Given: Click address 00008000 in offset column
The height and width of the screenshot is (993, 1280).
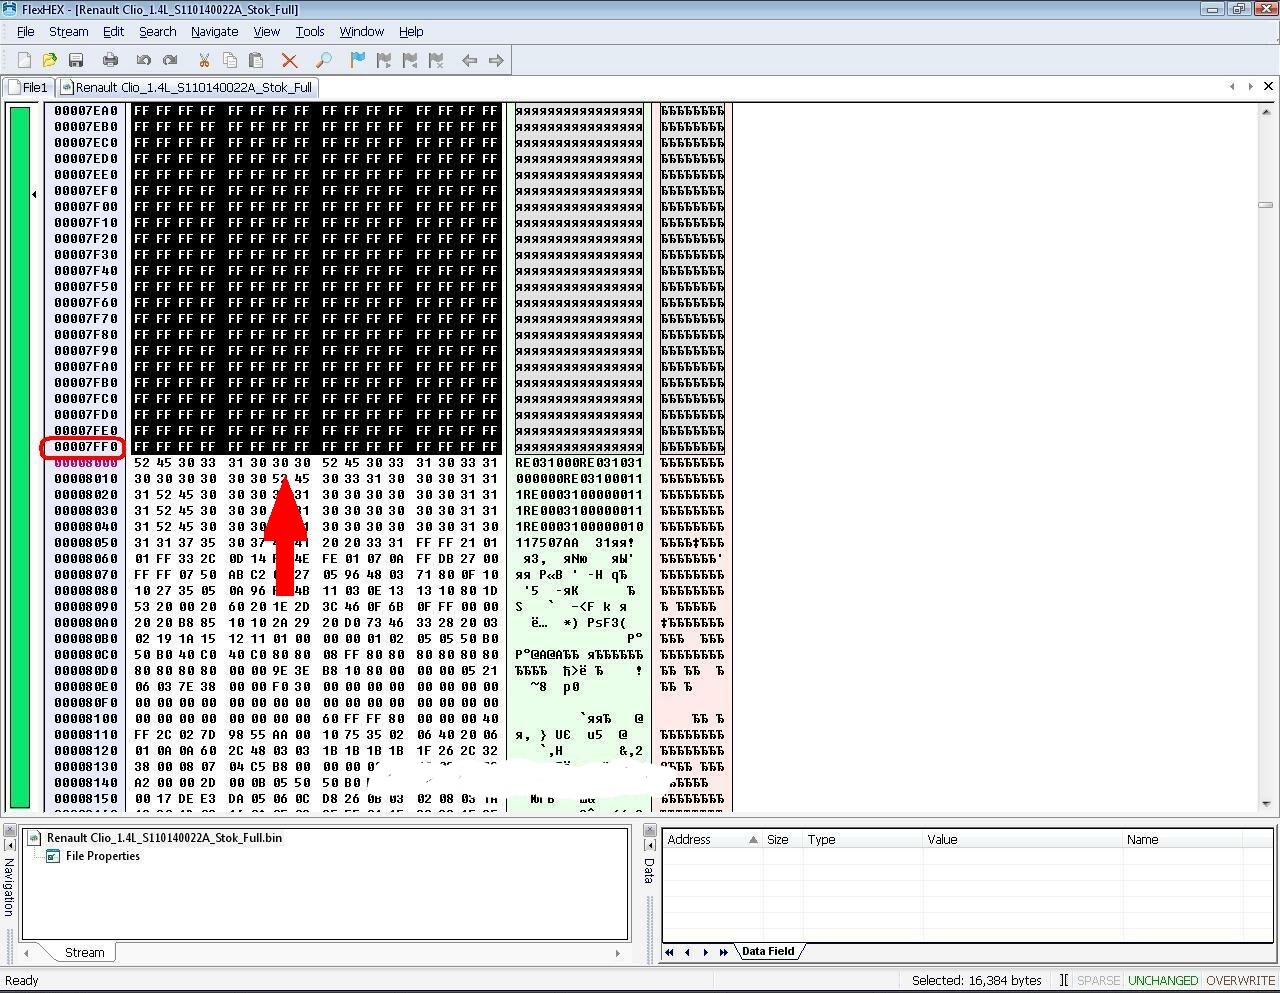Looking at the screenshot, I should pyautogui.click(x=86, y=463).
